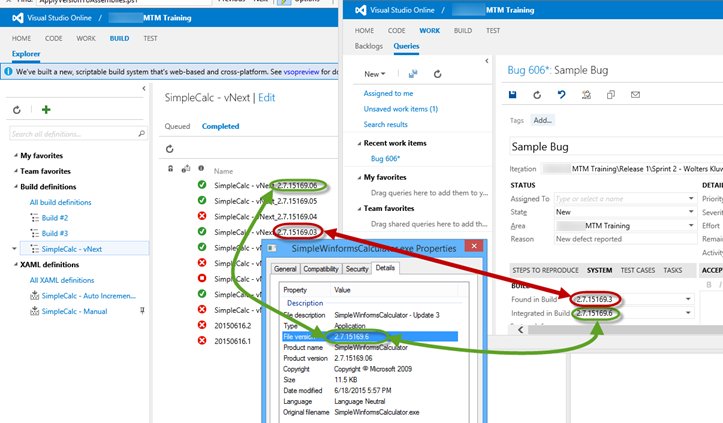723x423 pixels.
Task: Open the BUILD hub in the left window
Action: click(119, 38)
